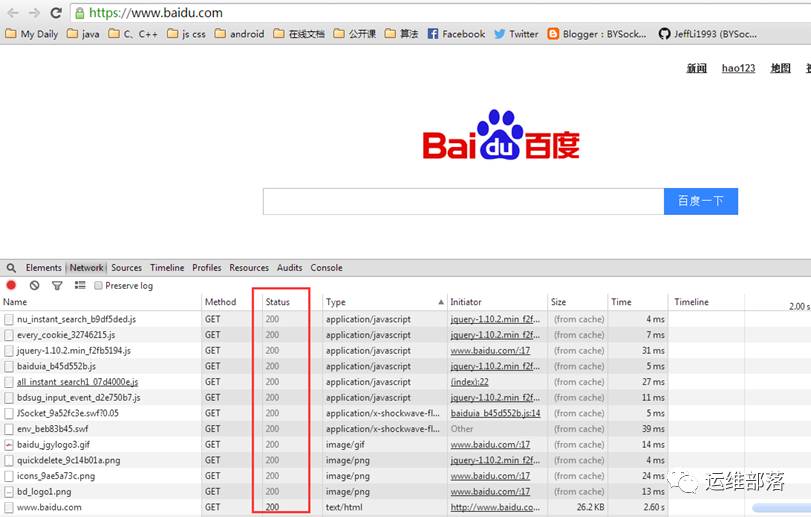Image resolution: width=811 pixels, height=517 pixels.
Task: Reload the page with the refresh icon
Action: [x=56, y=13]
